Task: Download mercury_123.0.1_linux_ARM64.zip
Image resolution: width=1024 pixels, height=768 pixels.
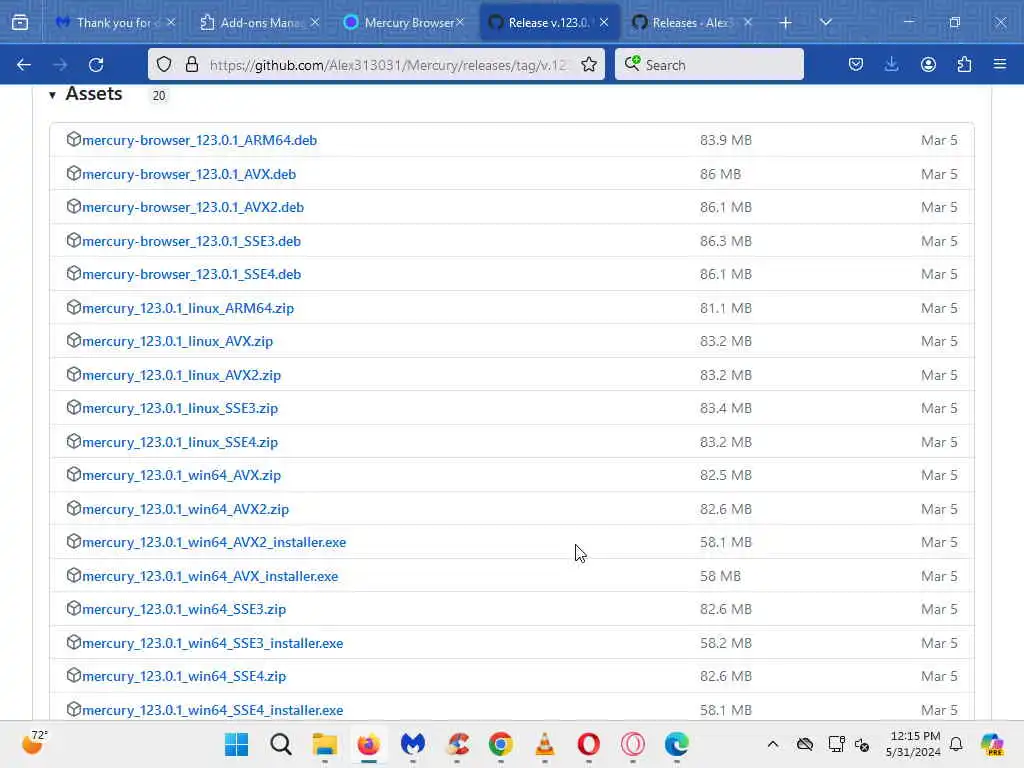Action: 188,308
